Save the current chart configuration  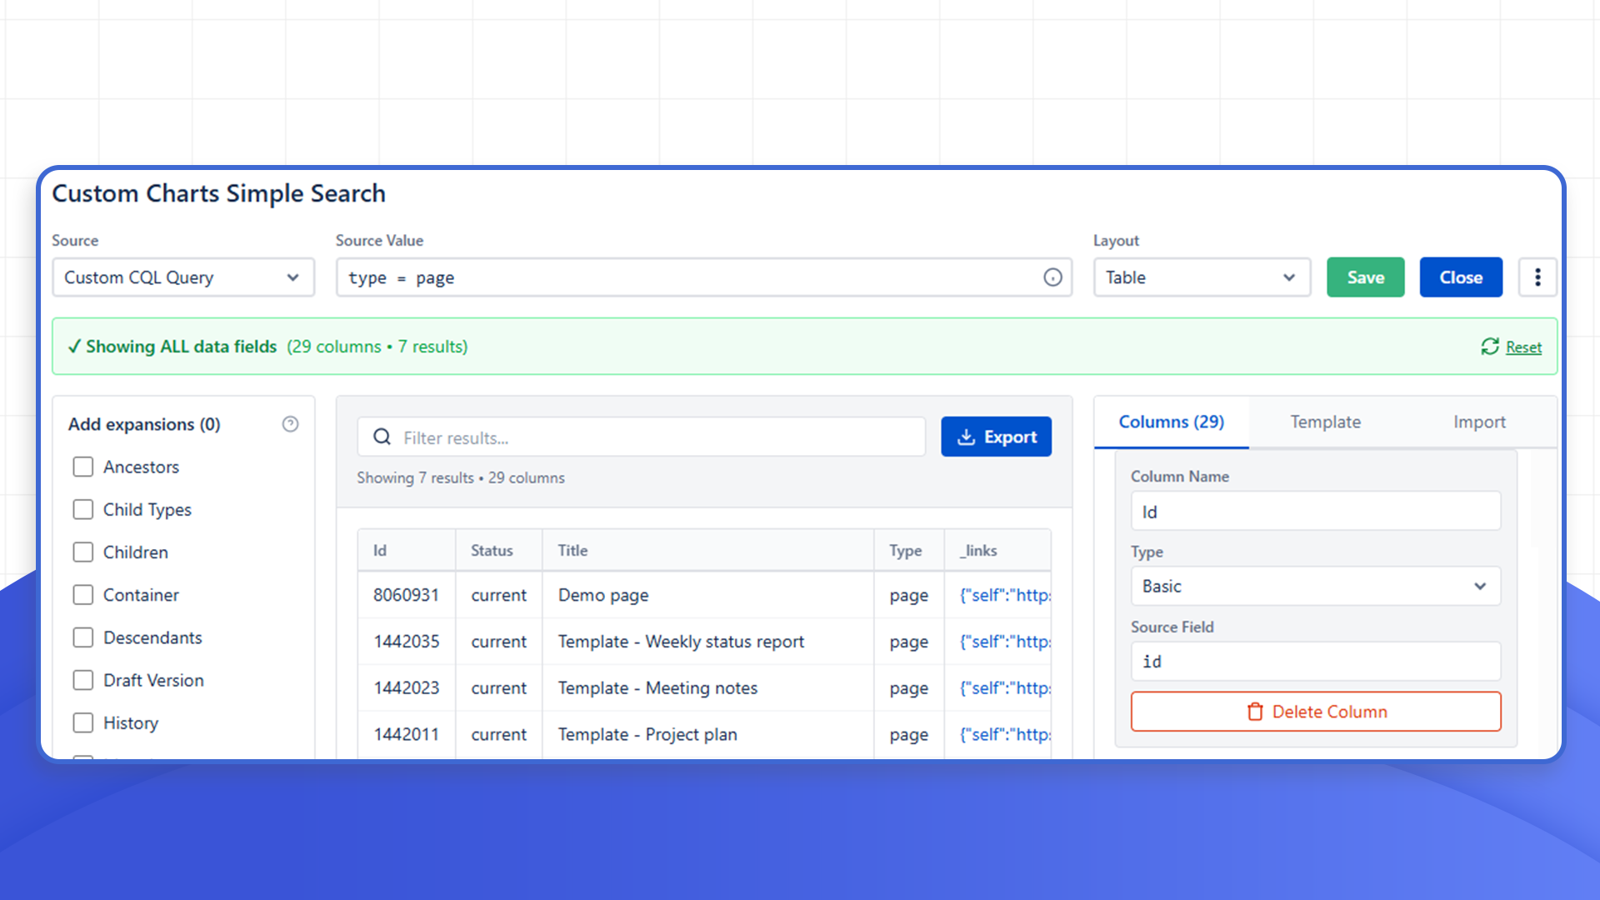[1365, 277]
